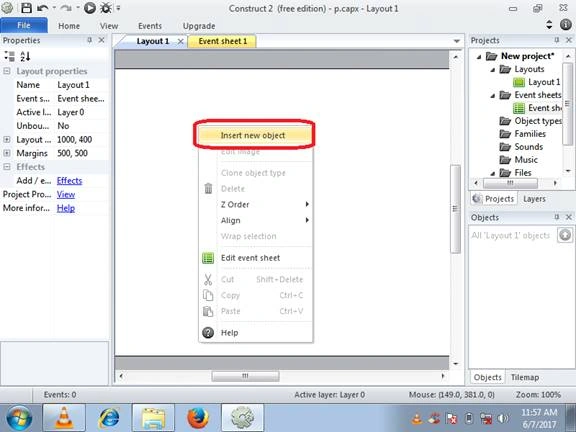
Task: Open the tab list dropdown arrow
Action: 457,41
